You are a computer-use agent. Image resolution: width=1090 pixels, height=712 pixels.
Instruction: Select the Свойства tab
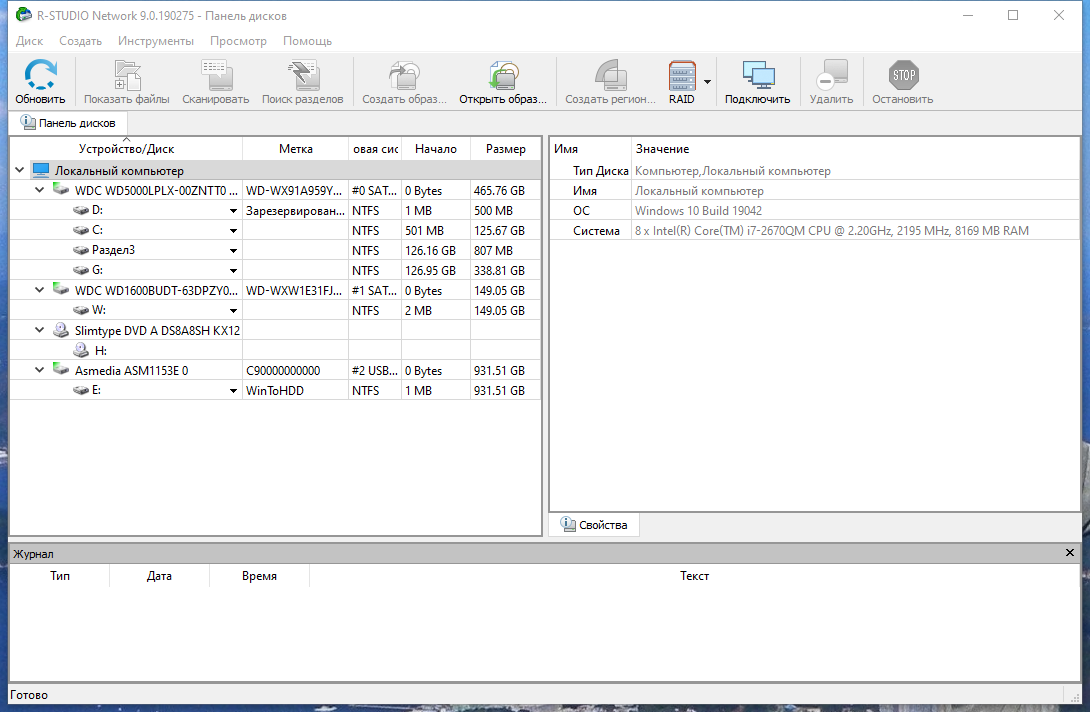(x=594, y=525)
